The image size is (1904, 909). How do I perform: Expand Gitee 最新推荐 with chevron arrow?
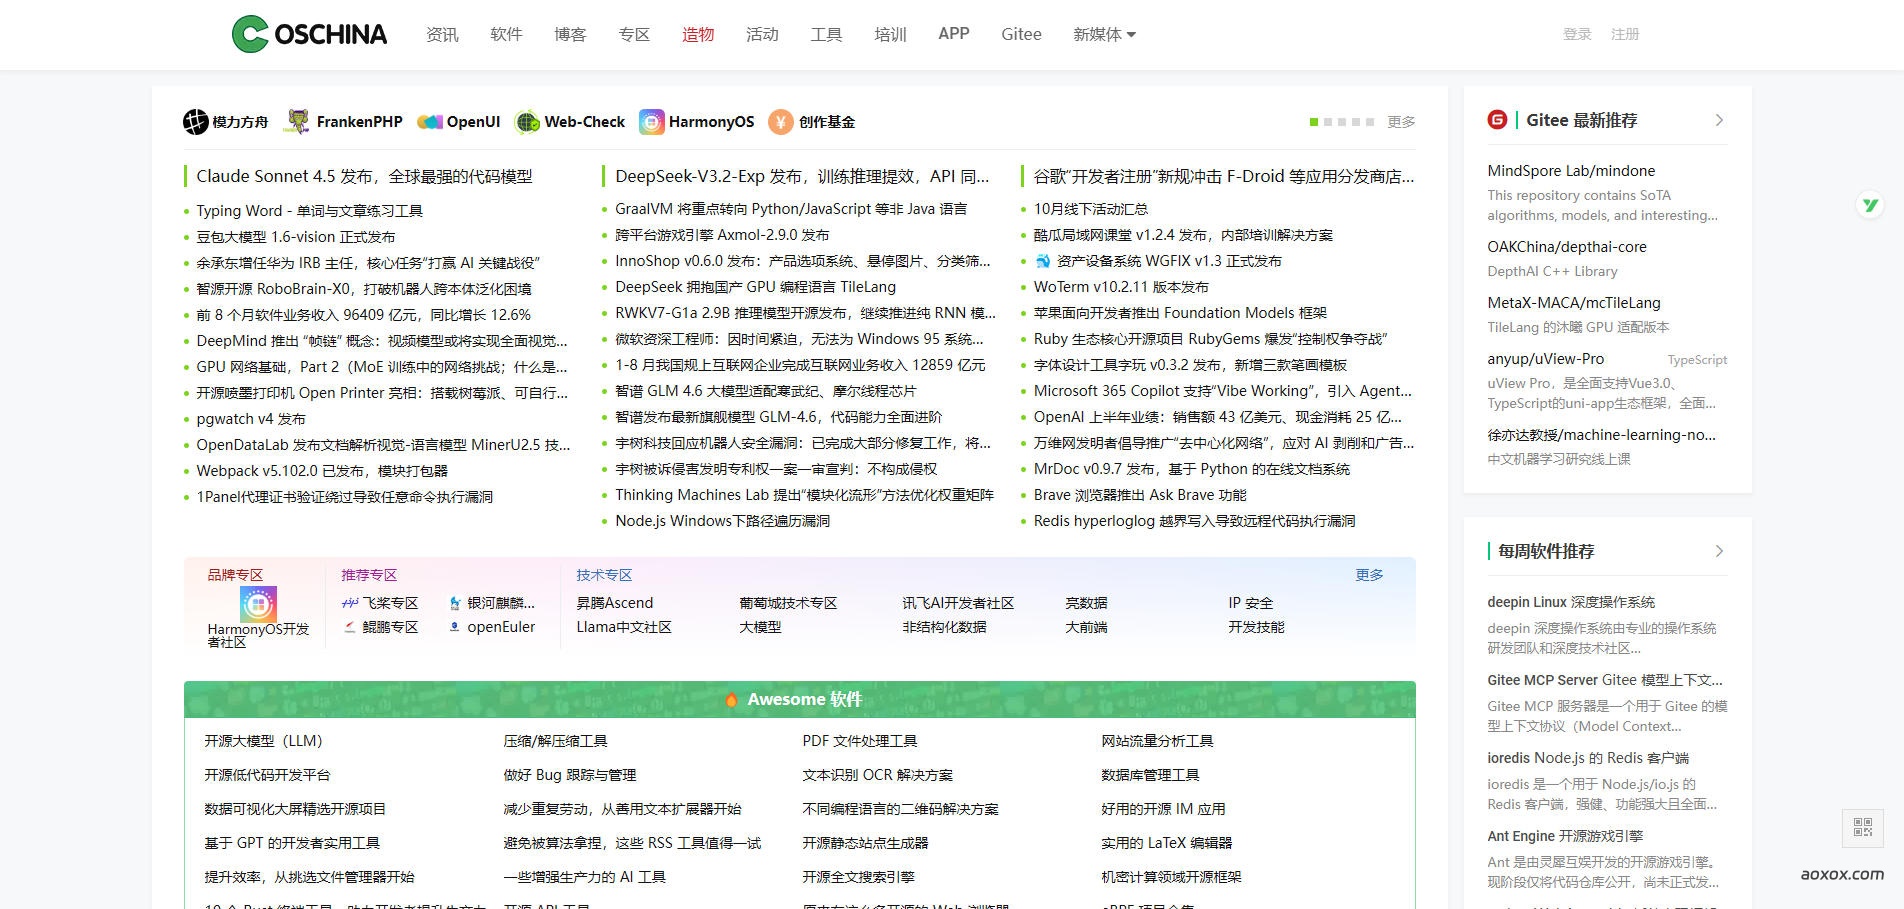[1719, 120]
